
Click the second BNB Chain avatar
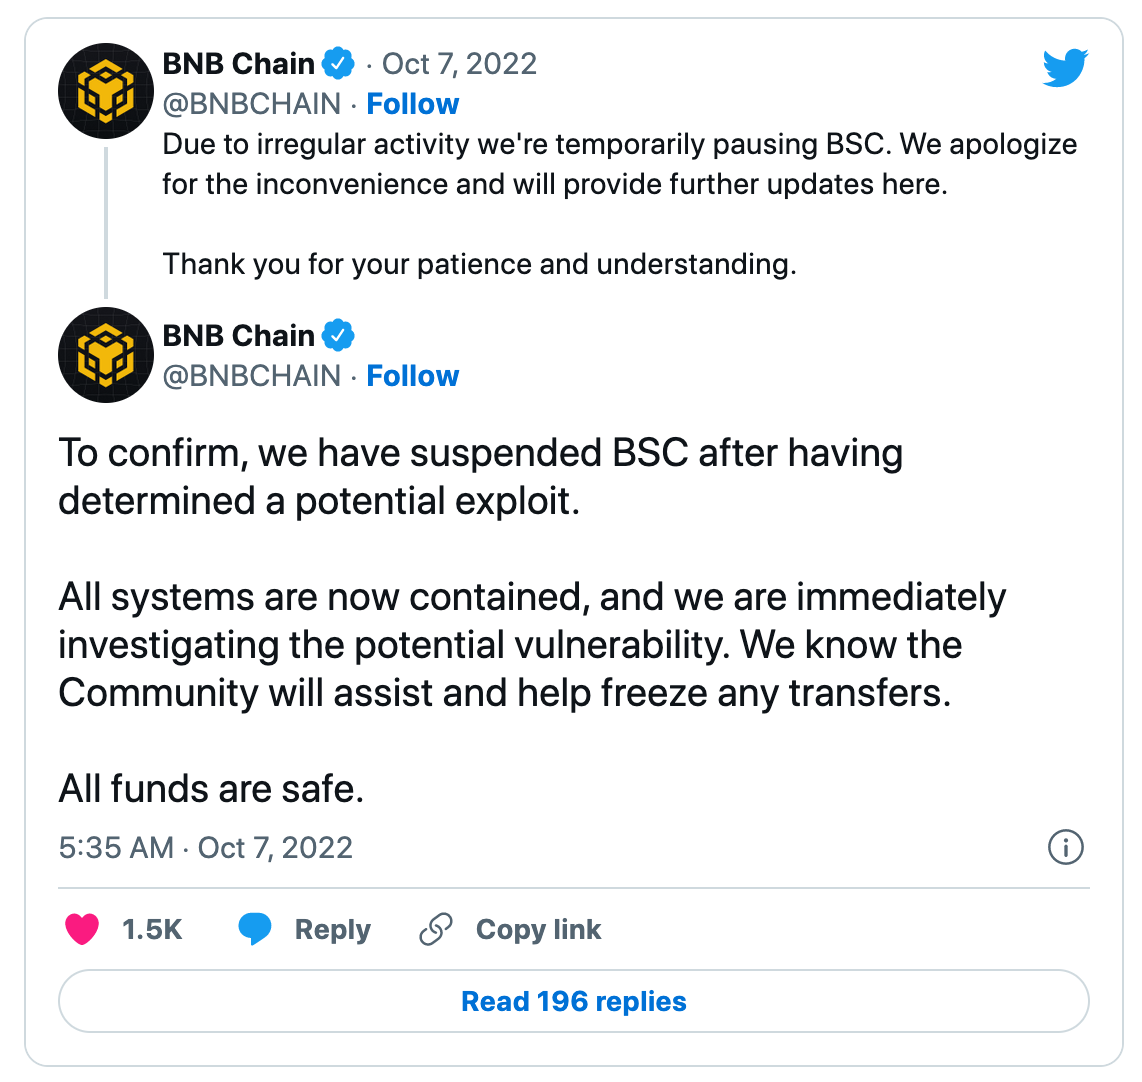106,355
